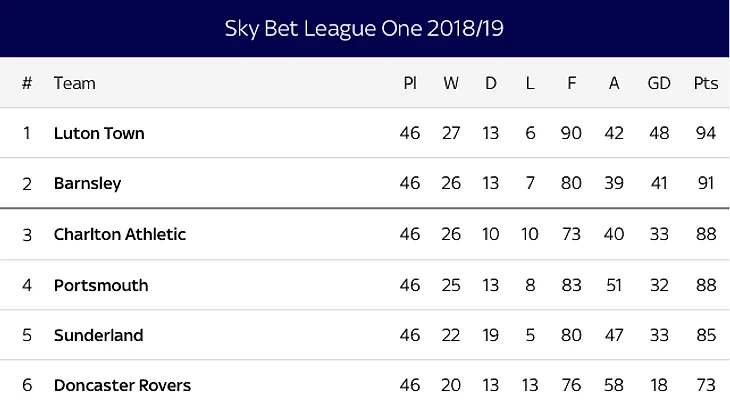
Task: Open the Sunderland team link
Action: pos(98,335)
